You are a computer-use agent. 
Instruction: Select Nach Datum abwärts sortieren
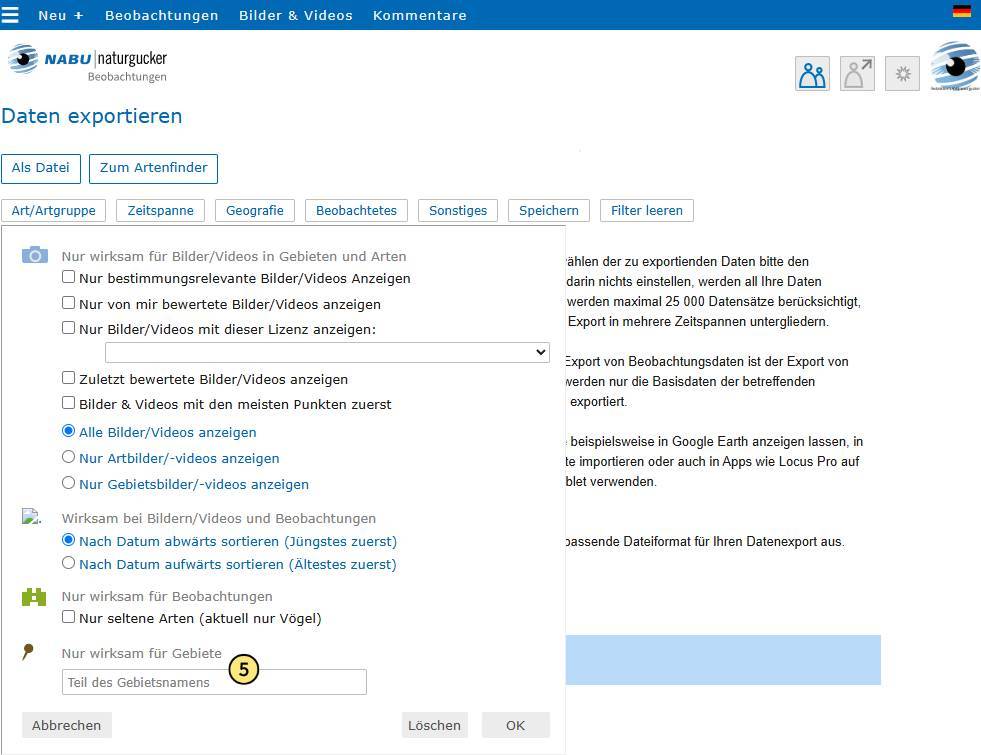click(68, 540)
